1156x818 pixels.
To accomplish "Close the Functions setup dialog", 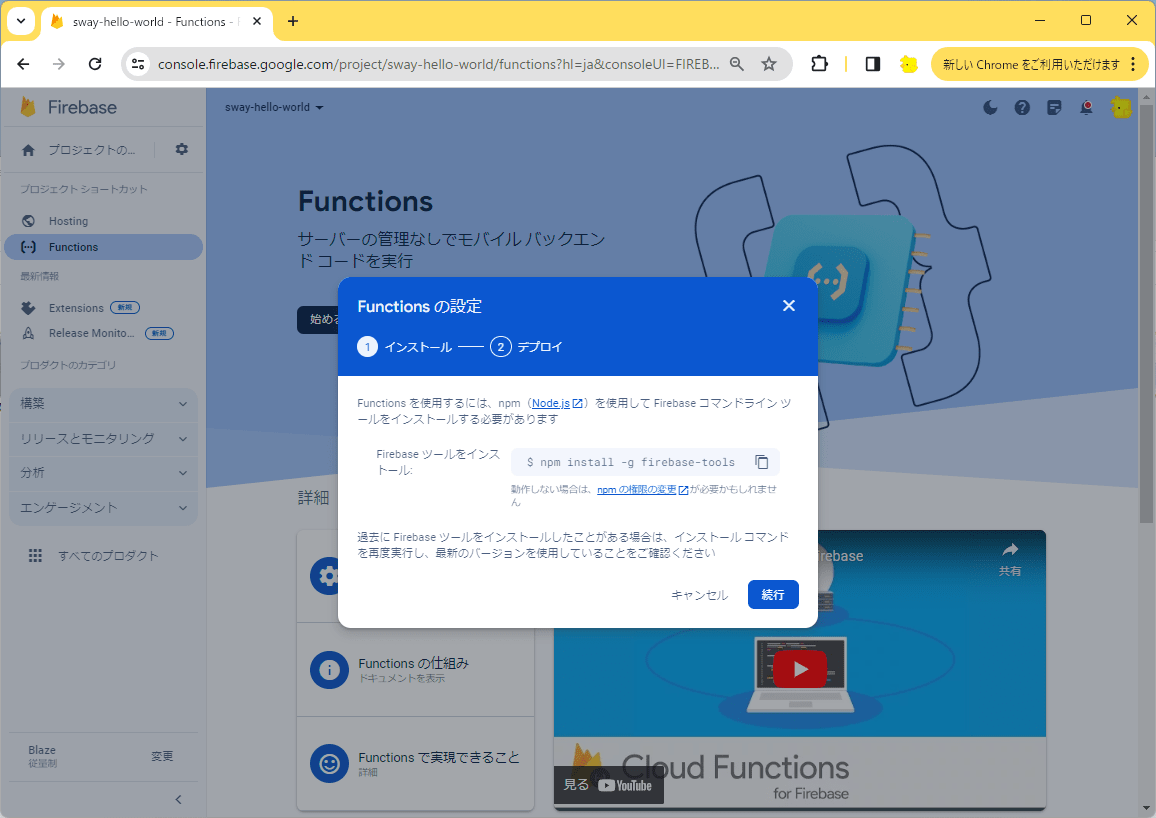I will click(x=789, y=306).
